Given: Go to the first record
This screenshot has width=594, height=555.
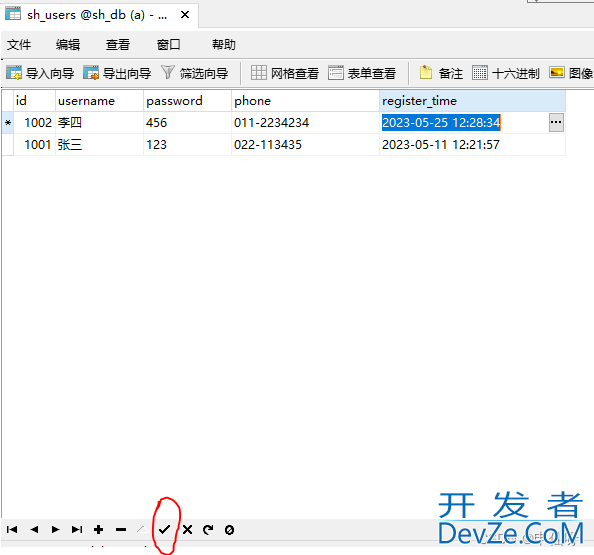Looking at the screenshot, I should [x=12, y=530].
